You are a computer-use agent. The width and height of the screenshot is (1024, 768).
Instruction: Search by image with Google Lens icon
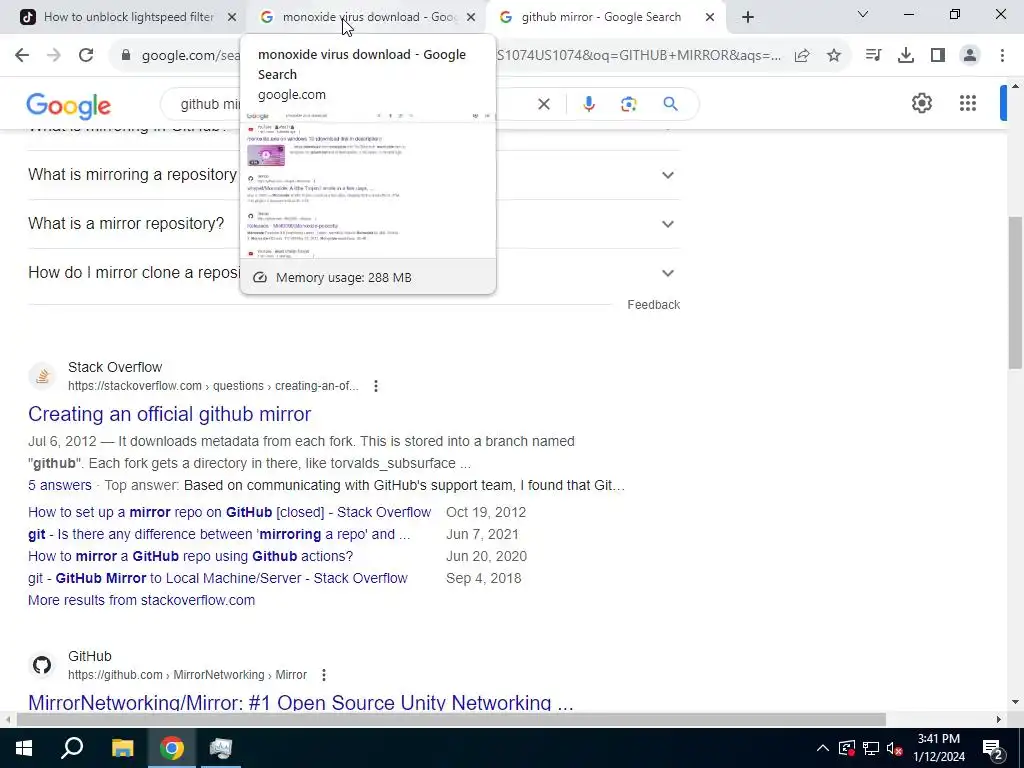628,104
